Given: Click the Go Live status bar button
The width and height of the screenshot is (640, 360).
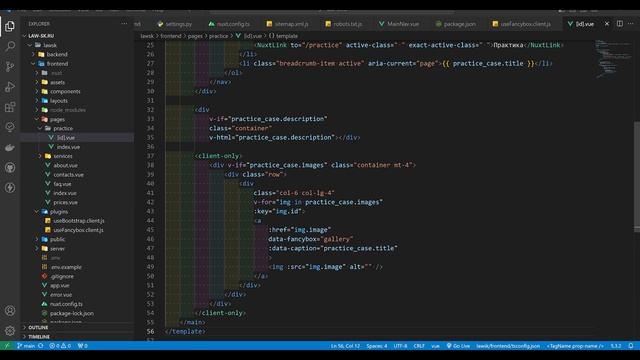Looking at the screenshot, I should click(x=458, y=346).
